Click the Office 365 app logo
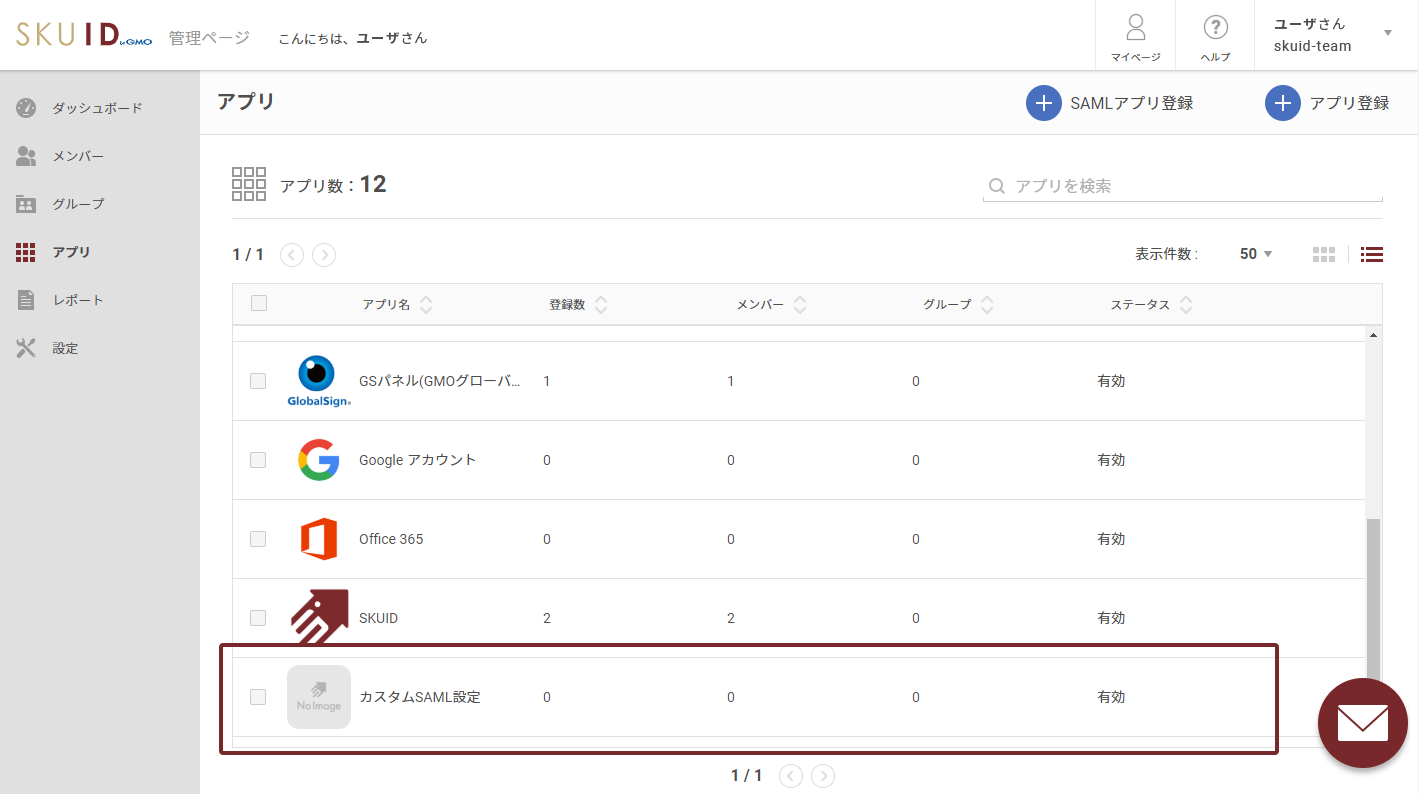This screenshot has width=1419, height=794. 318,539
